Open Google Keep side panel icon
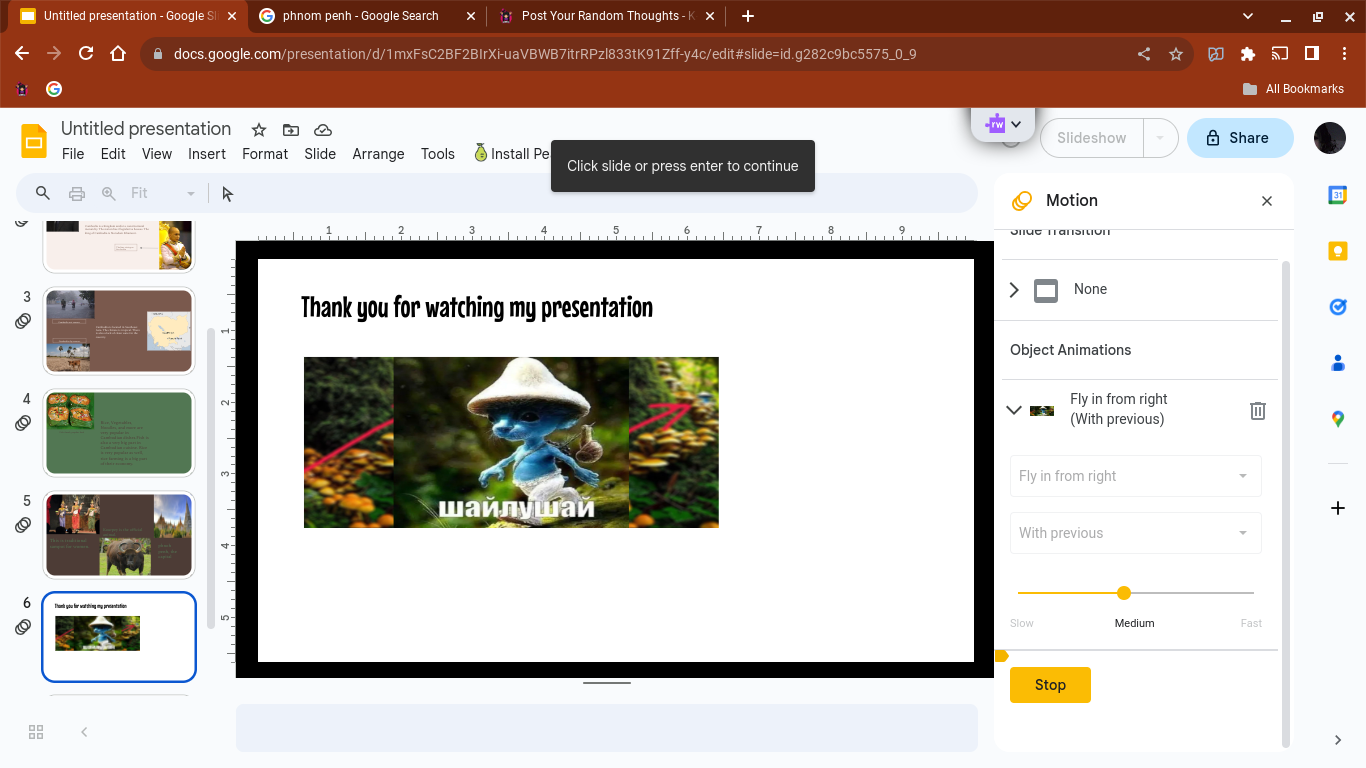This screenshot has width=1366, height=768. pos(1338,251)
